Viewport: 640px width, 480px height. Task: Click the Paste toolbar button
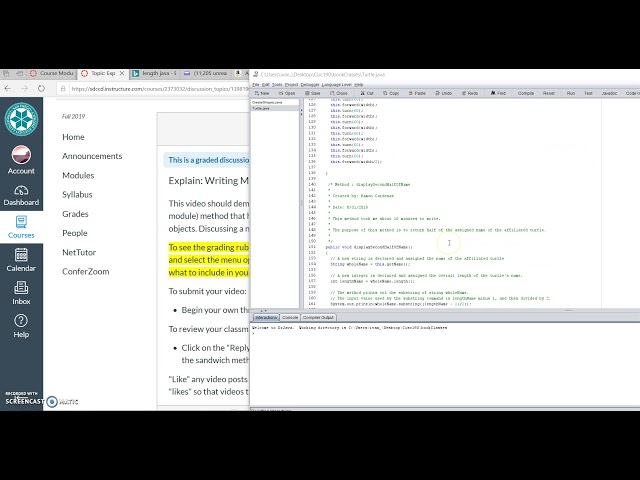(417, 93)
